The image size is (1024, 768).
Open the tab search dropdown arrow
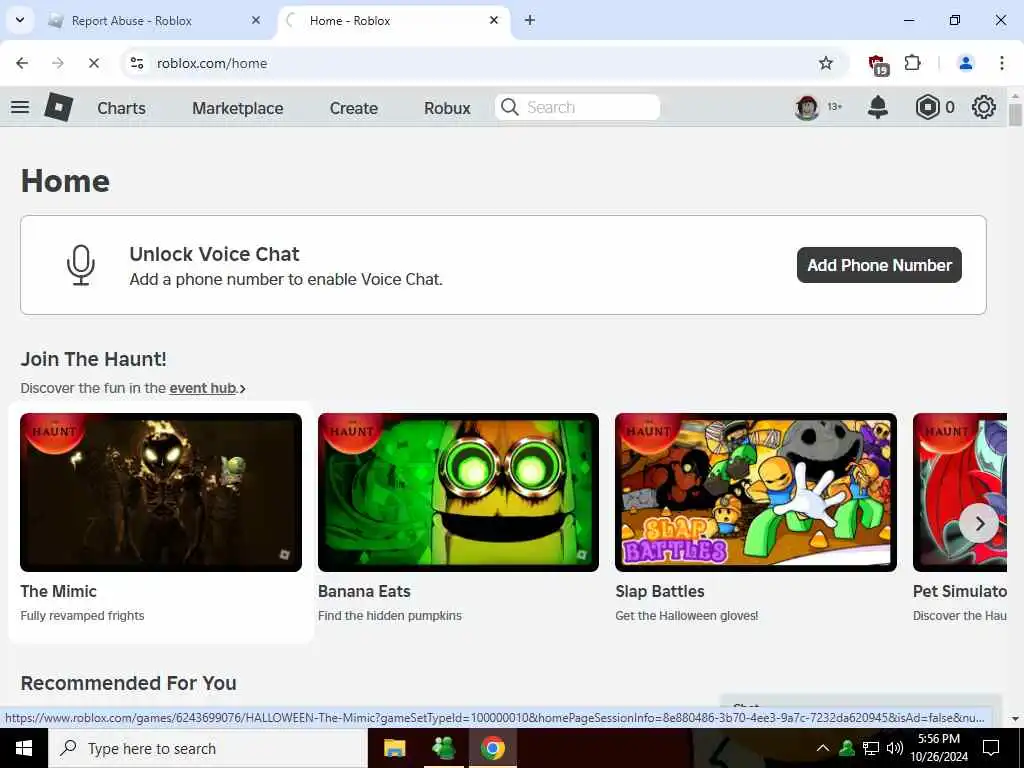(20, 20)
